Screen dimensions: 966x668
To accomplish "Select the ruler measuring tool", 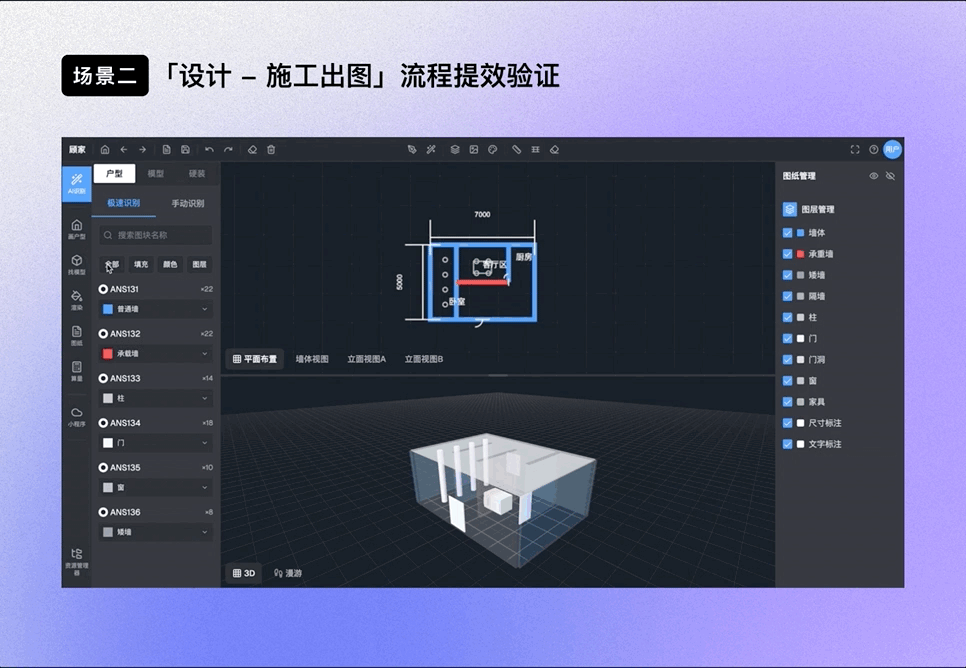I will [x=517, y=150].
